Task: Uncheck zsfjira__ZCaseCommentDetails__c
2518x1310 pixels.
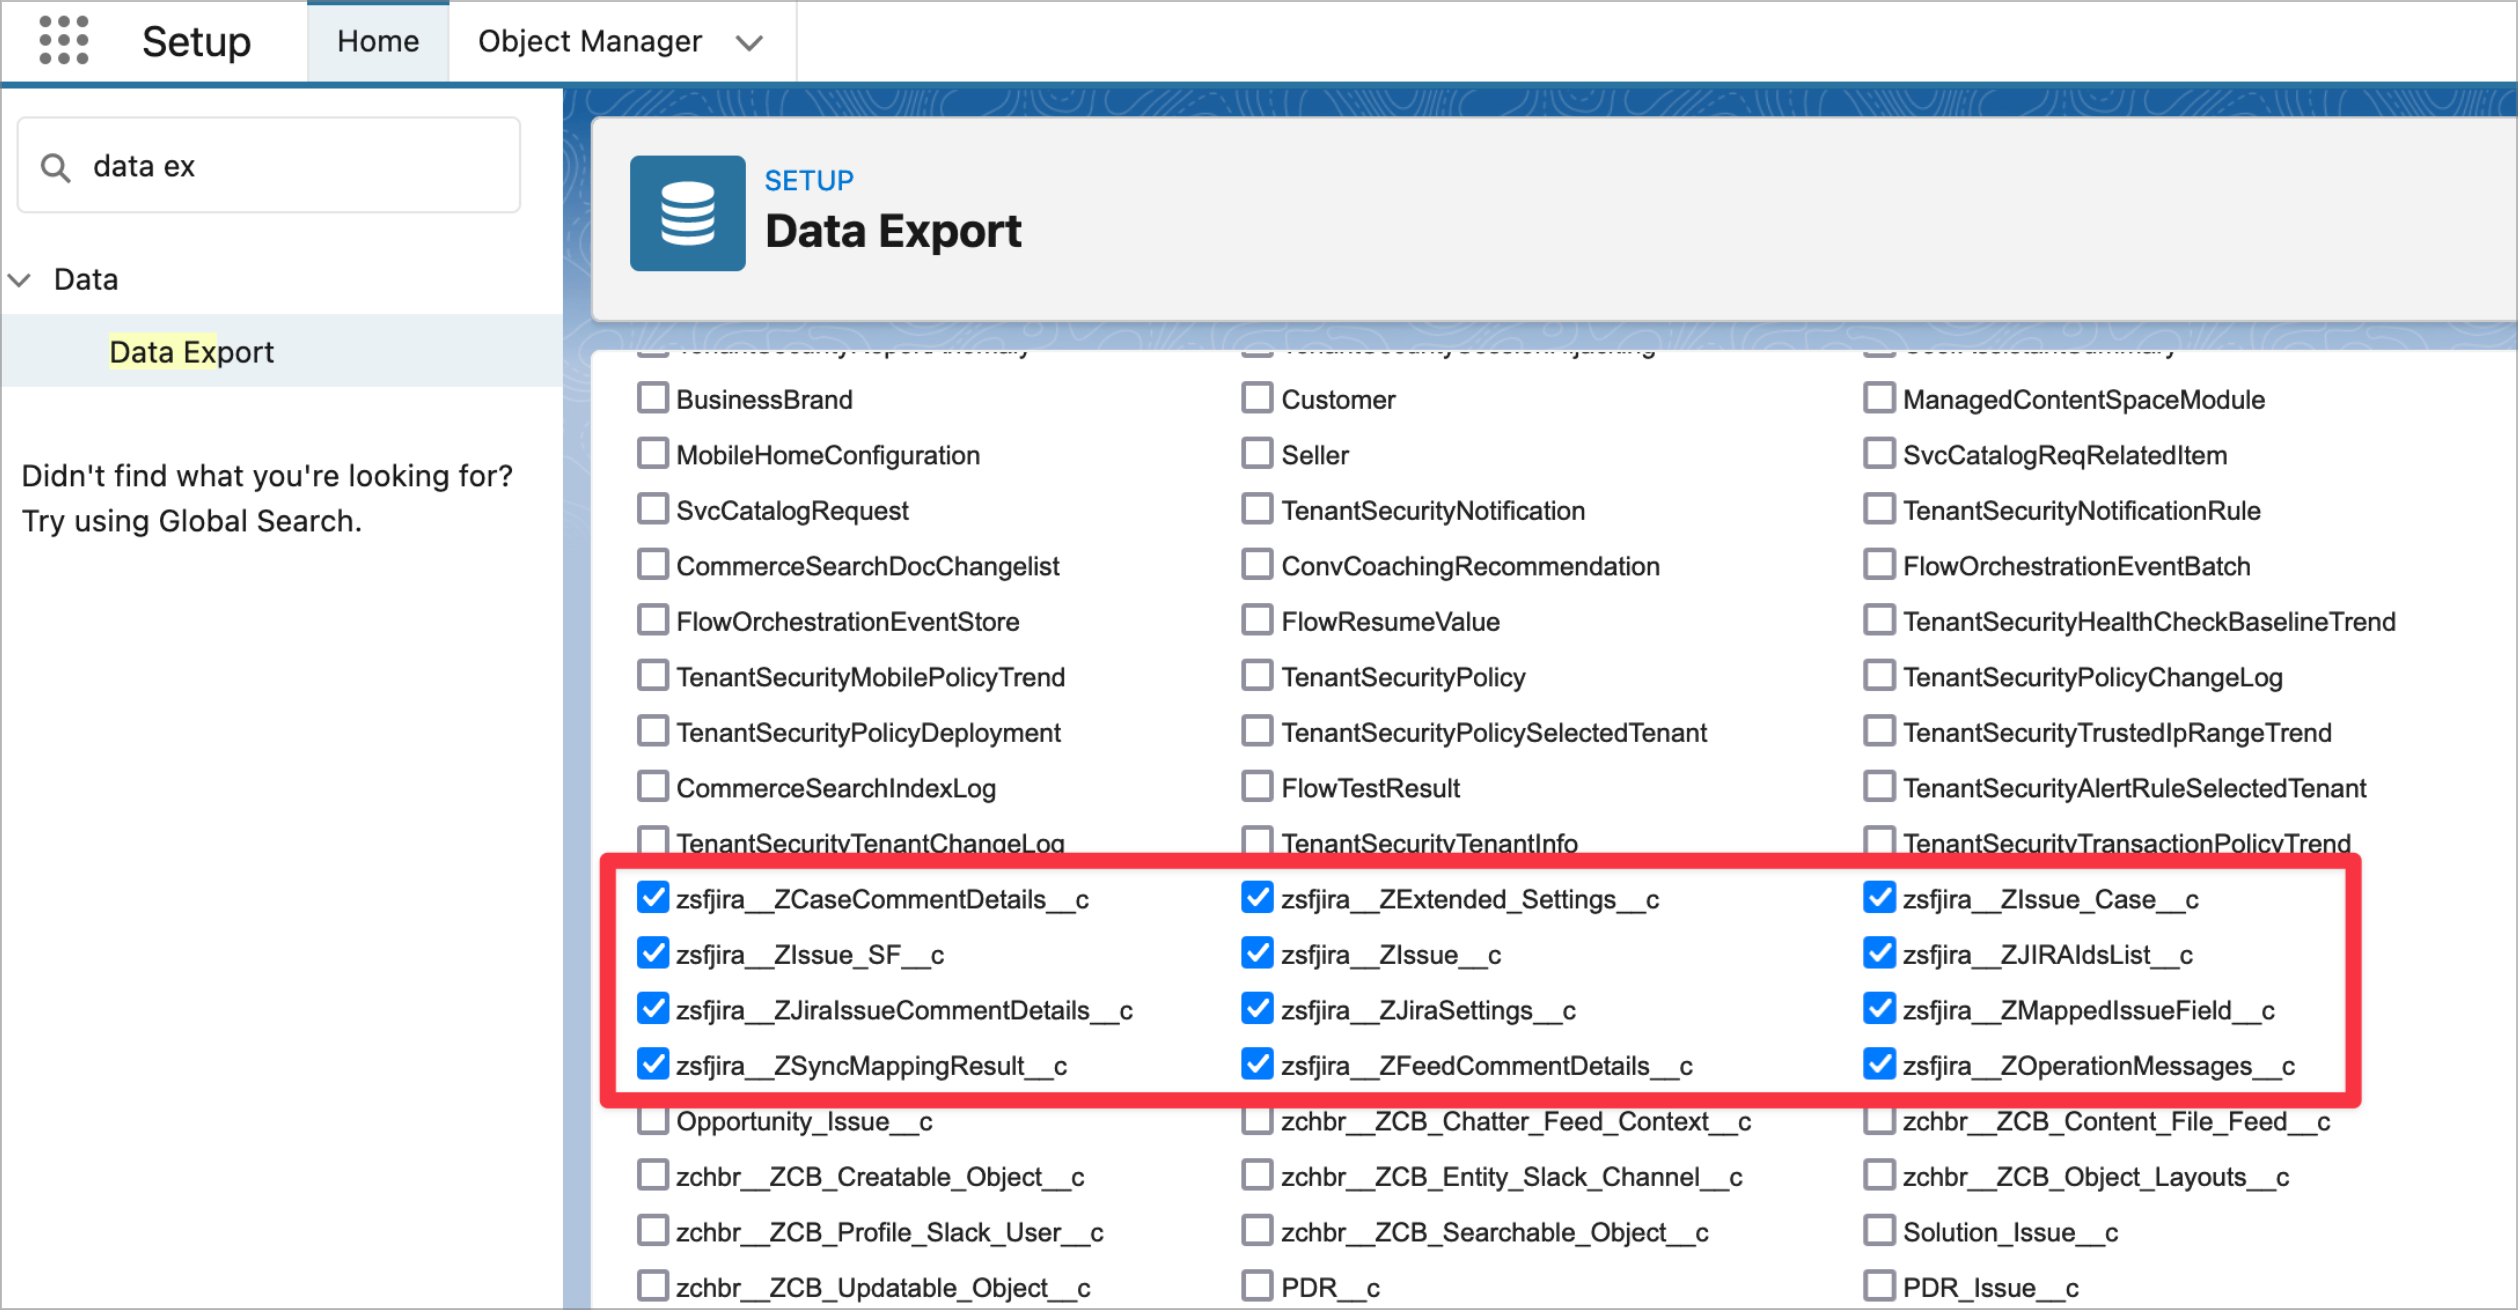Action: [653, 897]
